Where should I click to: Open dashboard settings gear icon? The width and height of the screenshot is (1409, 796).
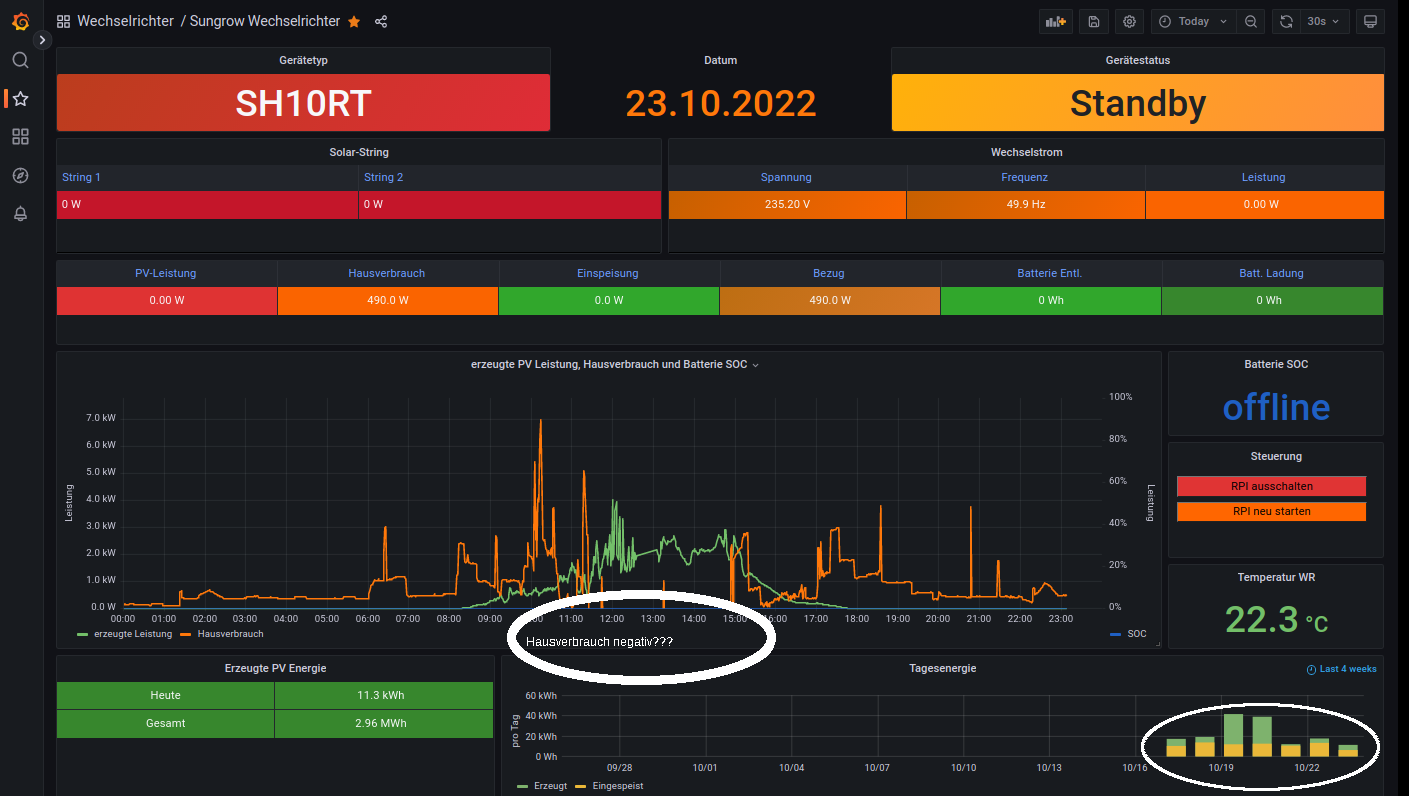[x=1130, y=21]
